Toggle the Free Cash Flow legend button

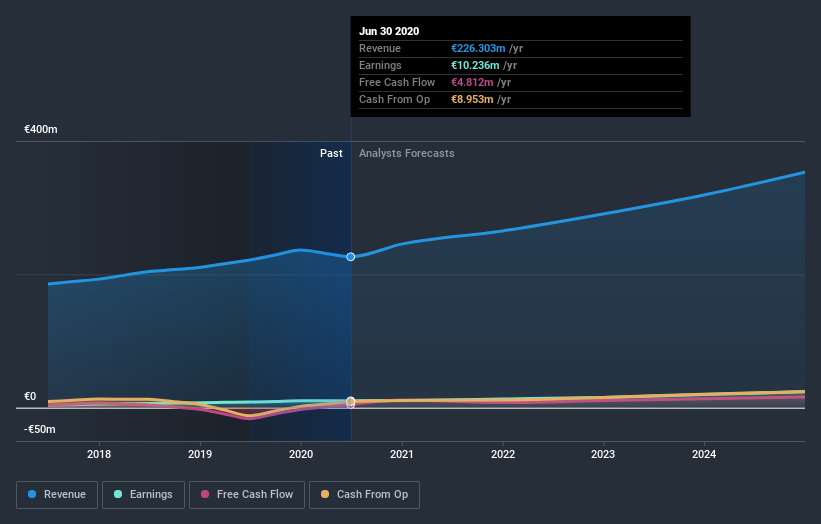247,495
